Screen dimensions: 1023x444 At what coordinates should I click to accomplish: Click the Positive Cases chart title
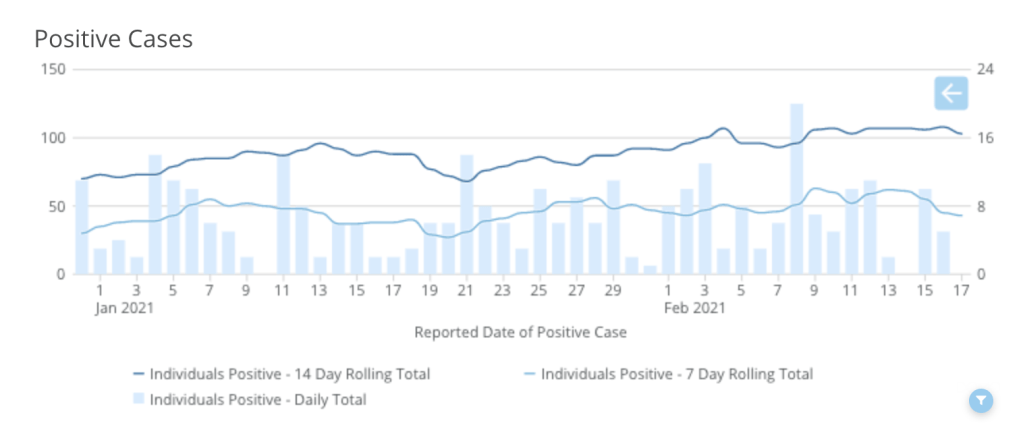[x=113, y=39]
